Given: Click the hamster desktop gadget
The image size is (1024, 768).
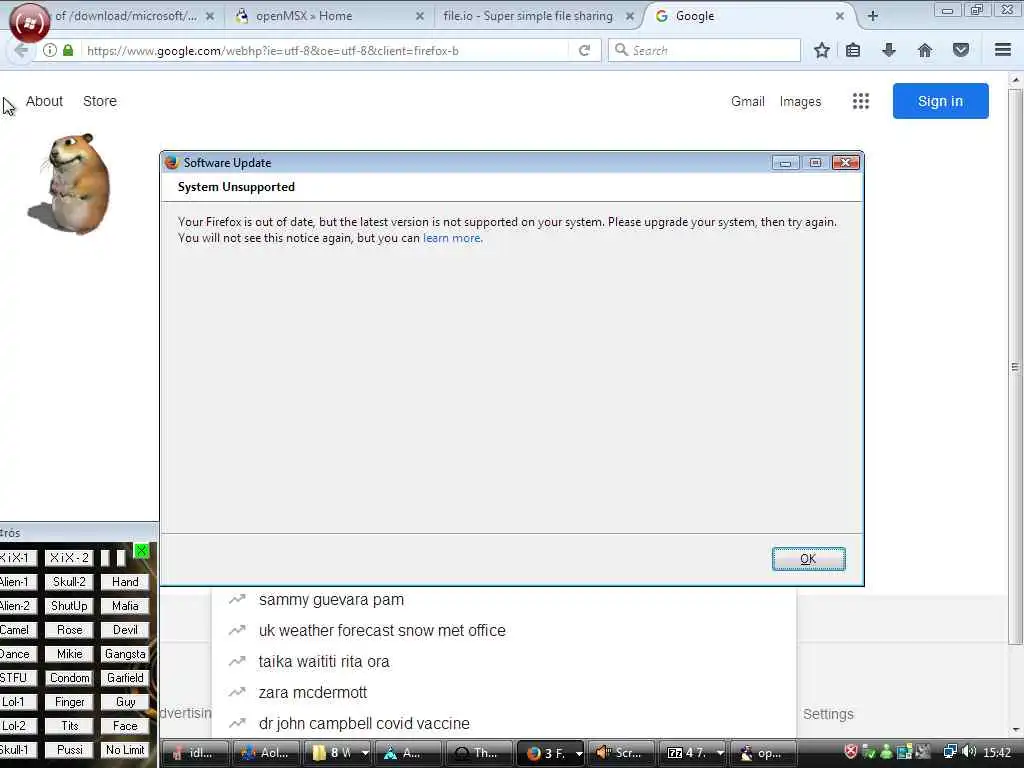Looking at the screenshot, I should (x=71, y=183).
